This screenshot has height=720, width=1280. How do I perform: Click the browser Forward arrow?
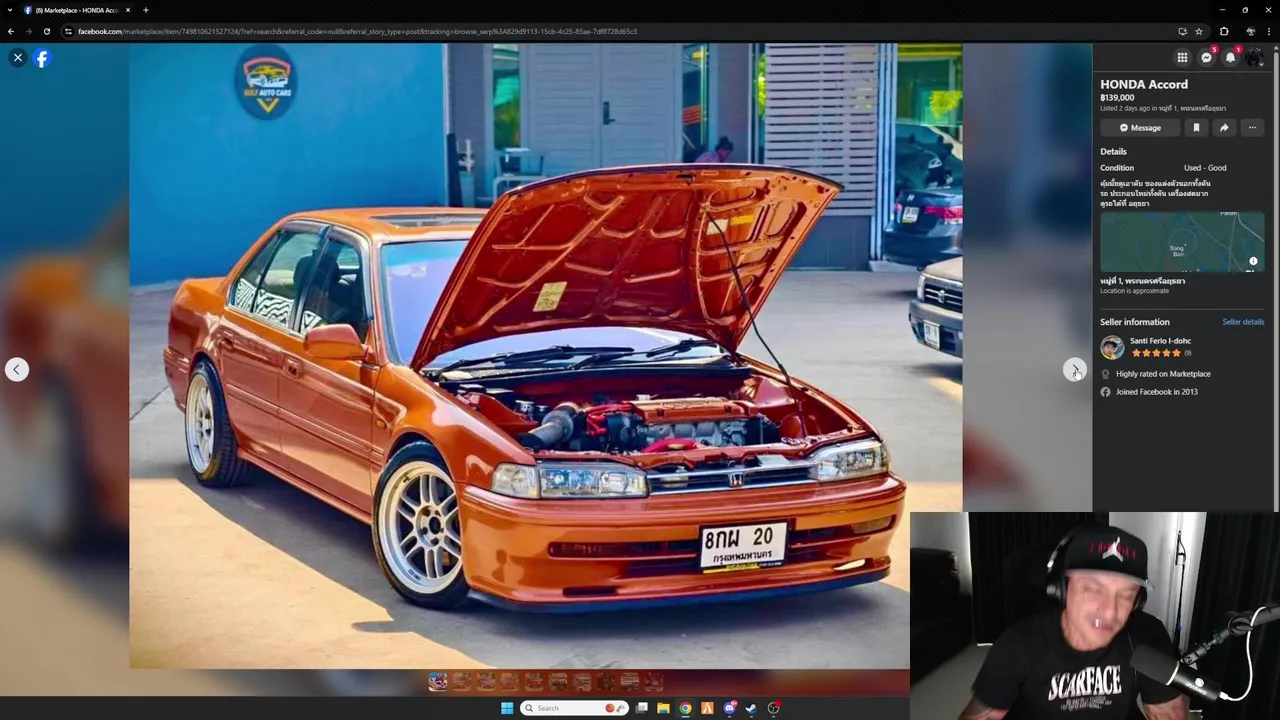point(29,31)
